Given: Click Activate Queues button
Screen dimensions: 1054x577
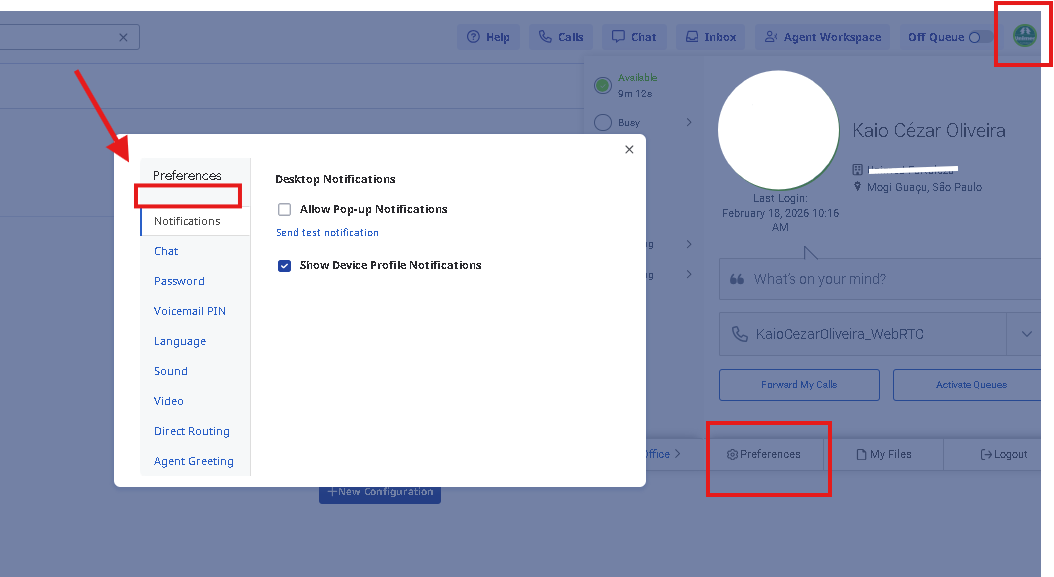Looking at the screenshot, I should point(968,385).
